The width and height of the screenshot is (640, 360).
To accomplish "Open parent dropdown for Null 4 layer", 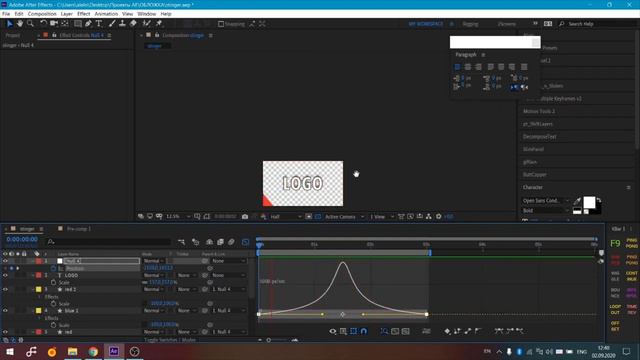I will click(x=229, y=261).
